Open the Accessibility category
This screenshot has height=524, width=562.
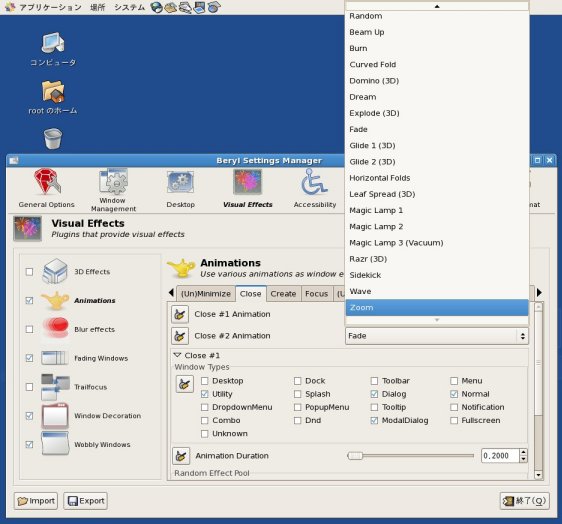pyautogui.click(x=315, y=189)
